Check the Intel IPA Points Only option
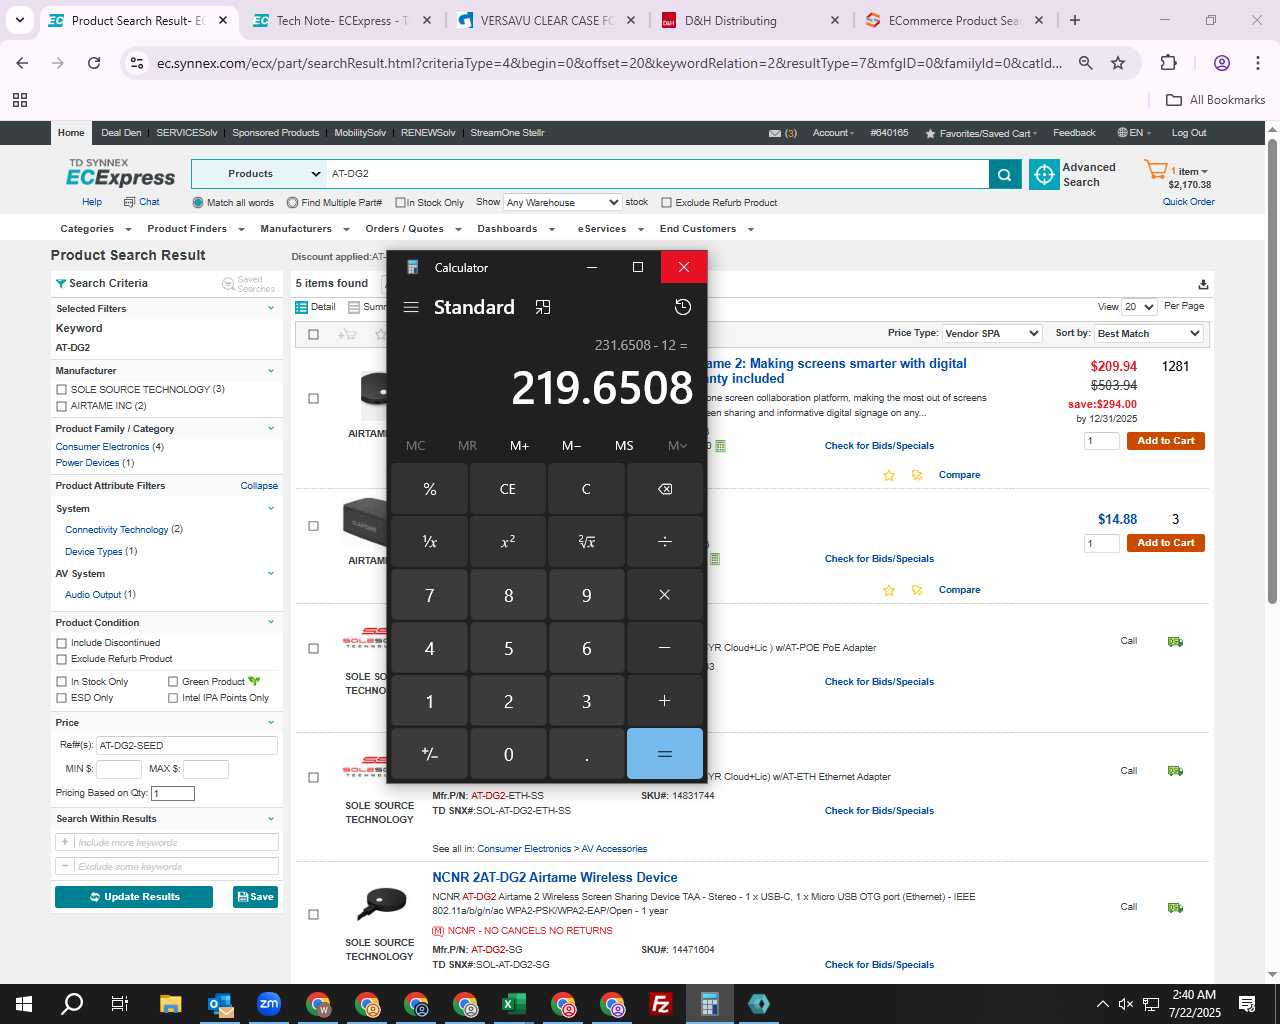 point(173,698)
